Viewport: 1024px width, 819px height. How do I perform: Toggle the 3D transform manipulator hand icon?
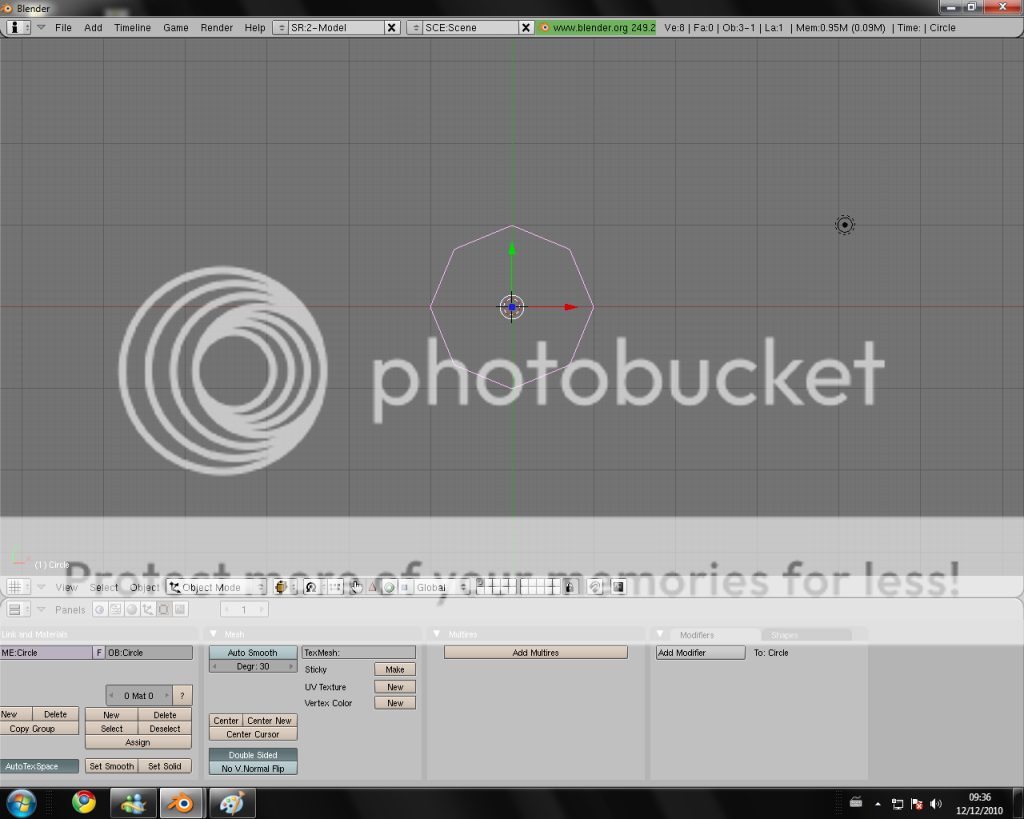[x=356, y=587]
